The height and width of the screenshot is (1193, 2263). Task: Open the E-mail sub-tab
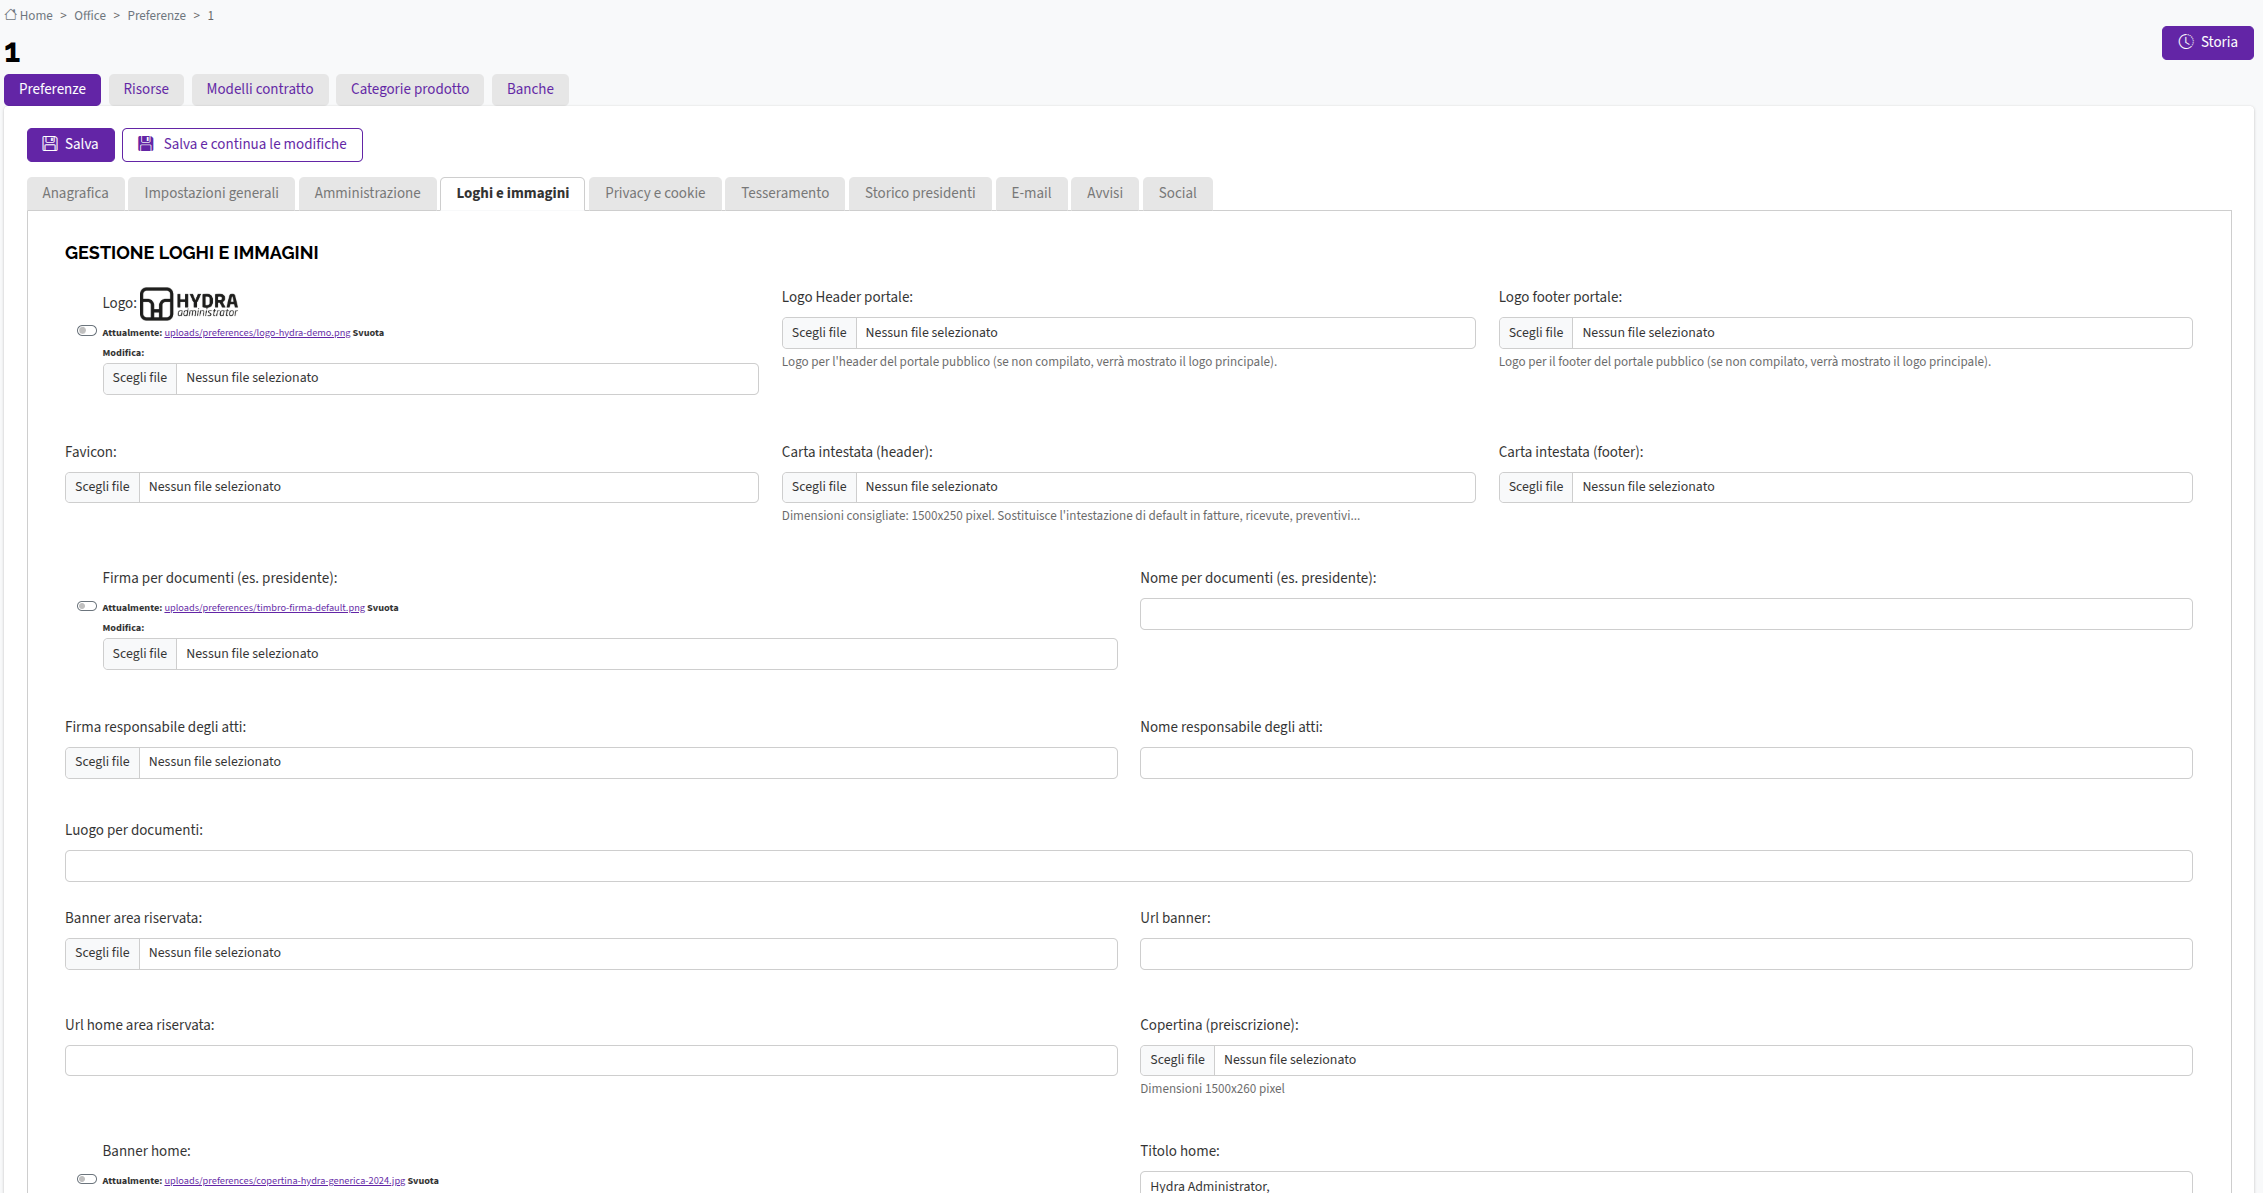[x=1031, y=193]
